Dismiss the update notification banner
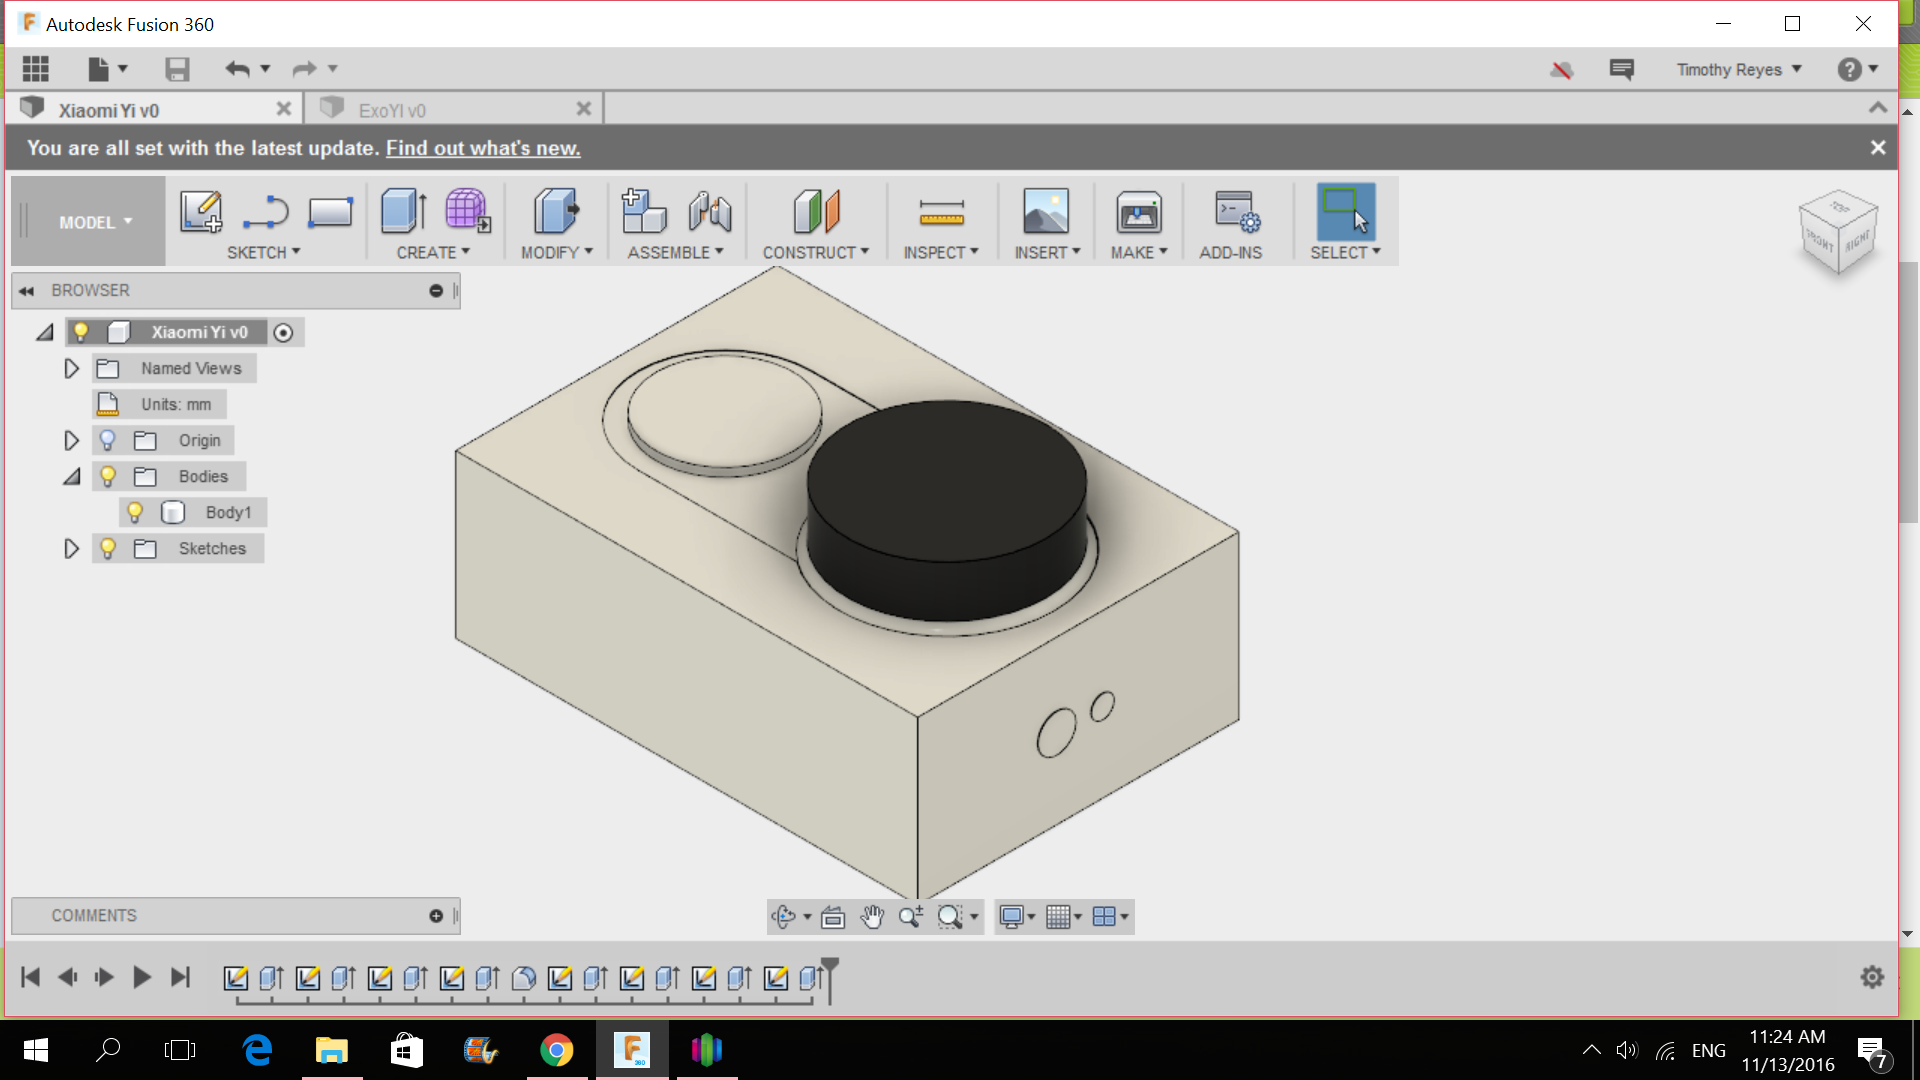The height and width of the screenshot is (1080, 1920). point(1878,147)
